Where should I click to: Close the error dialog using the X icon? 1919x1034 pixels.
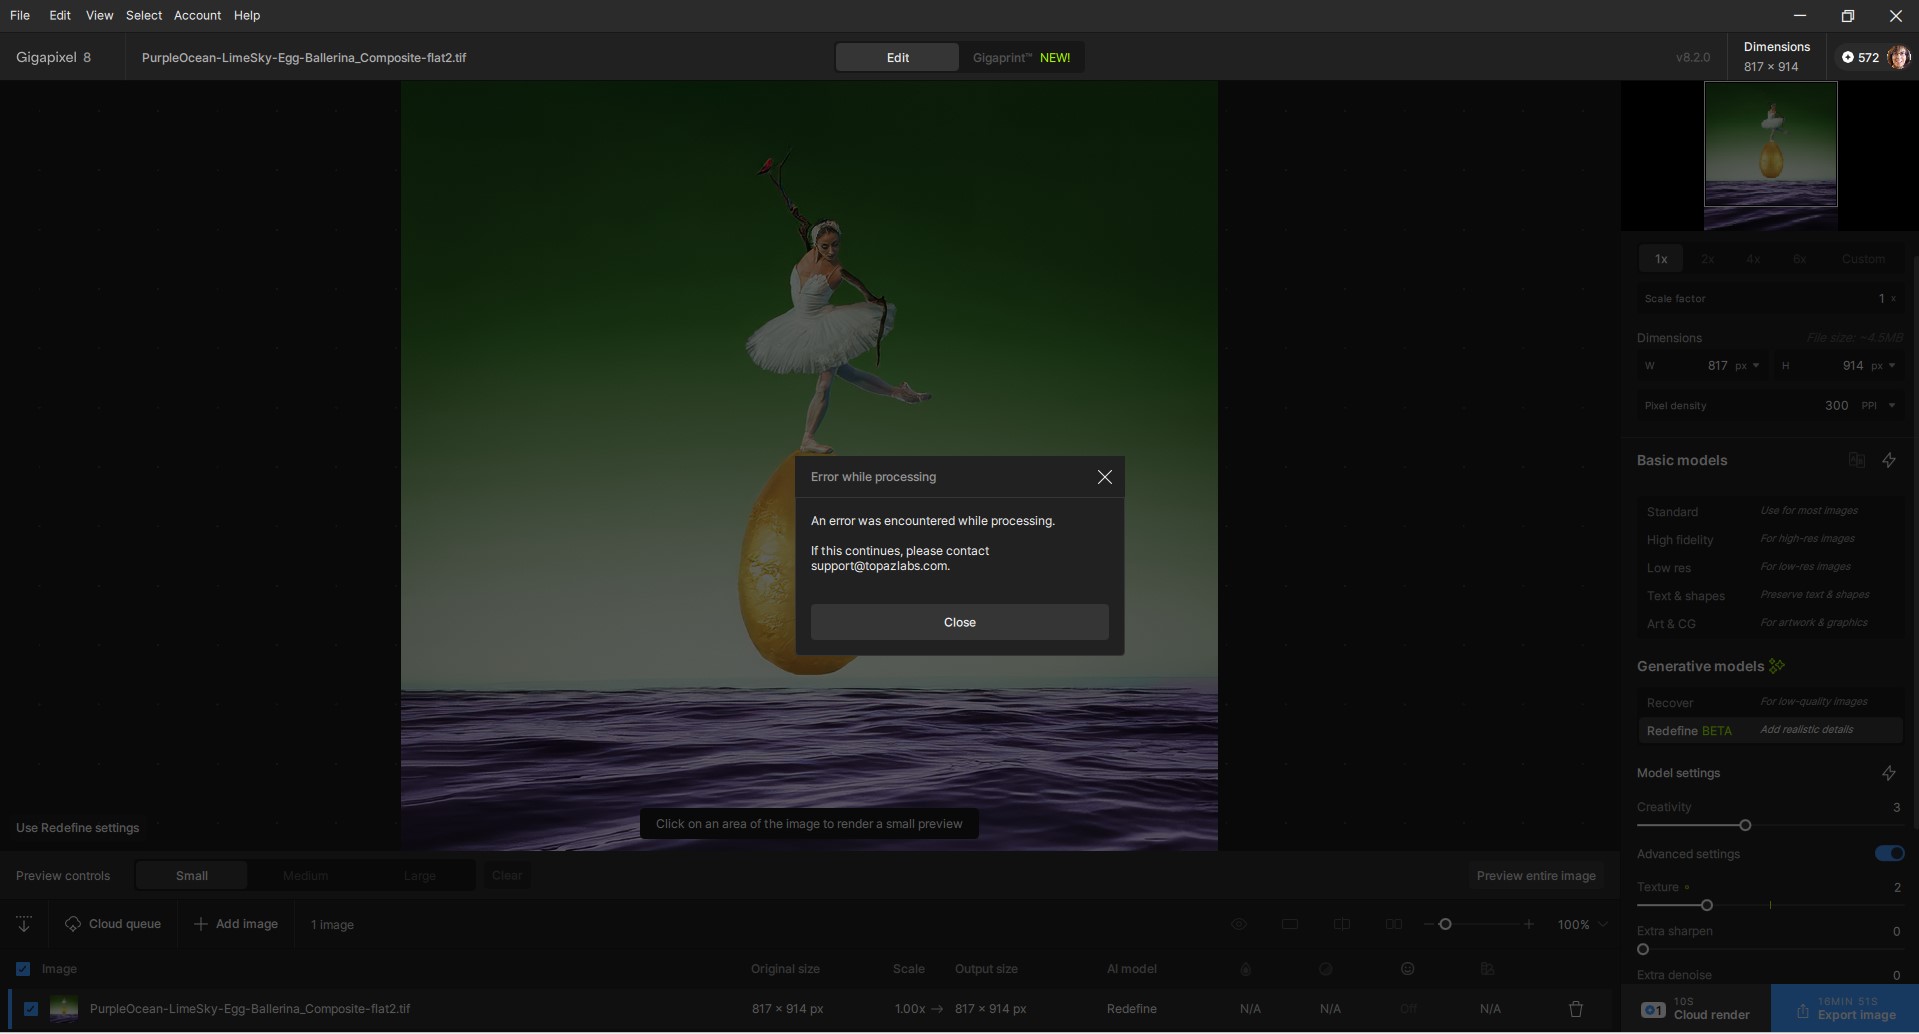coord(1104,477)
